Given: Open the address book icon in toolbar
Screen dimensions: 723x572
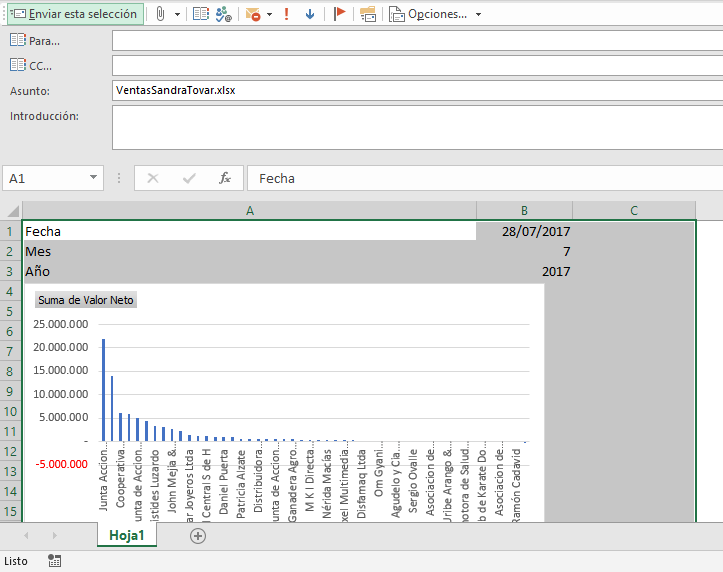Looking at the screenshot, I should [201, 14].
